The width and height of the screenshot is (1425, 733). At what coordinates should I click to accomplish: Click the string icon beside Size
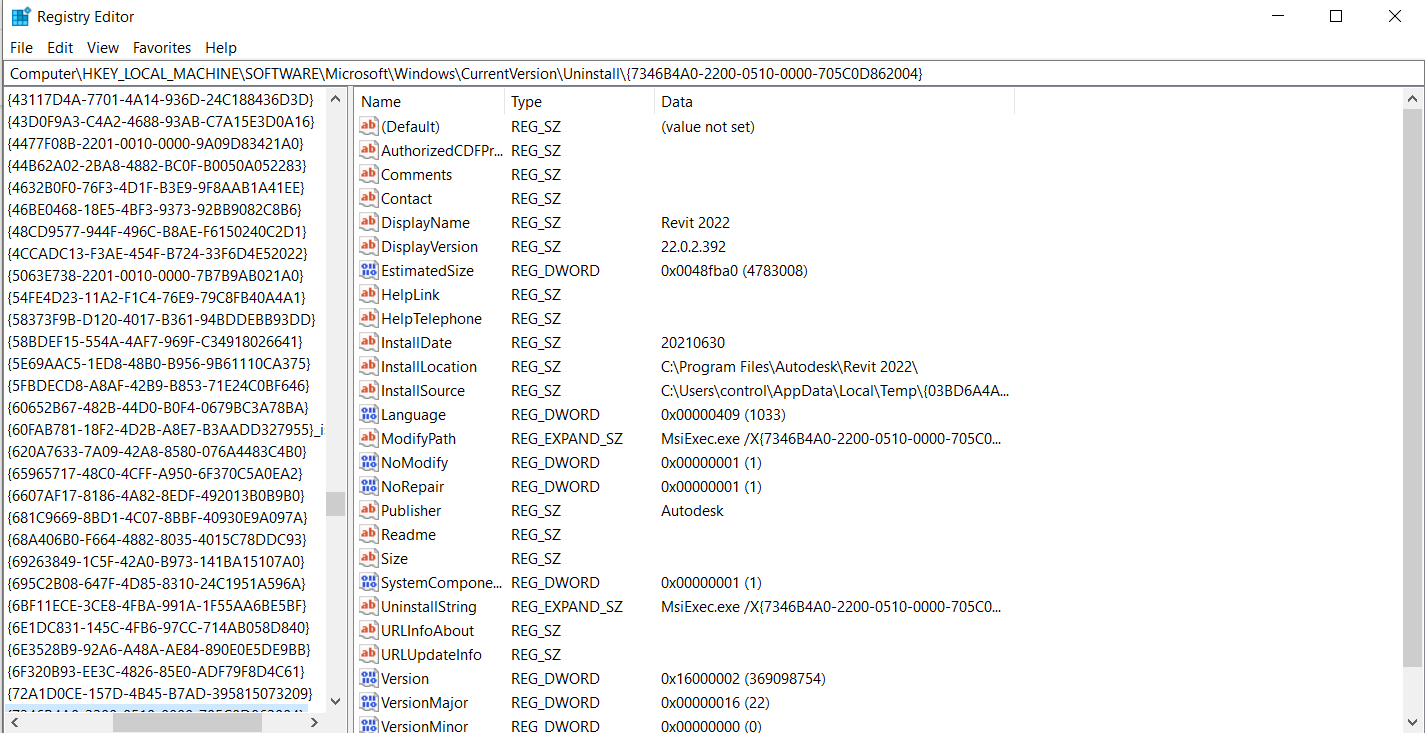click(369, 559)
